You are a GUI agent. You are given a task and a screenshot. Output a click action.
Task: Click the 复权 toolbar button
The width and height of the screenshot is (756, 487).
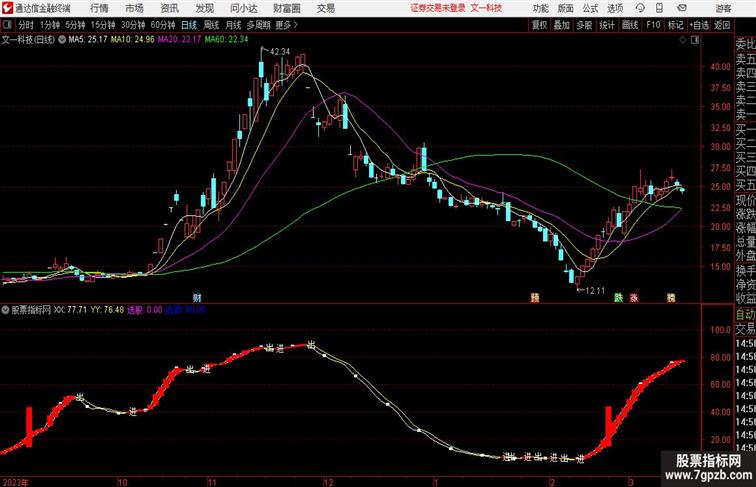click(x=539, y=25)
